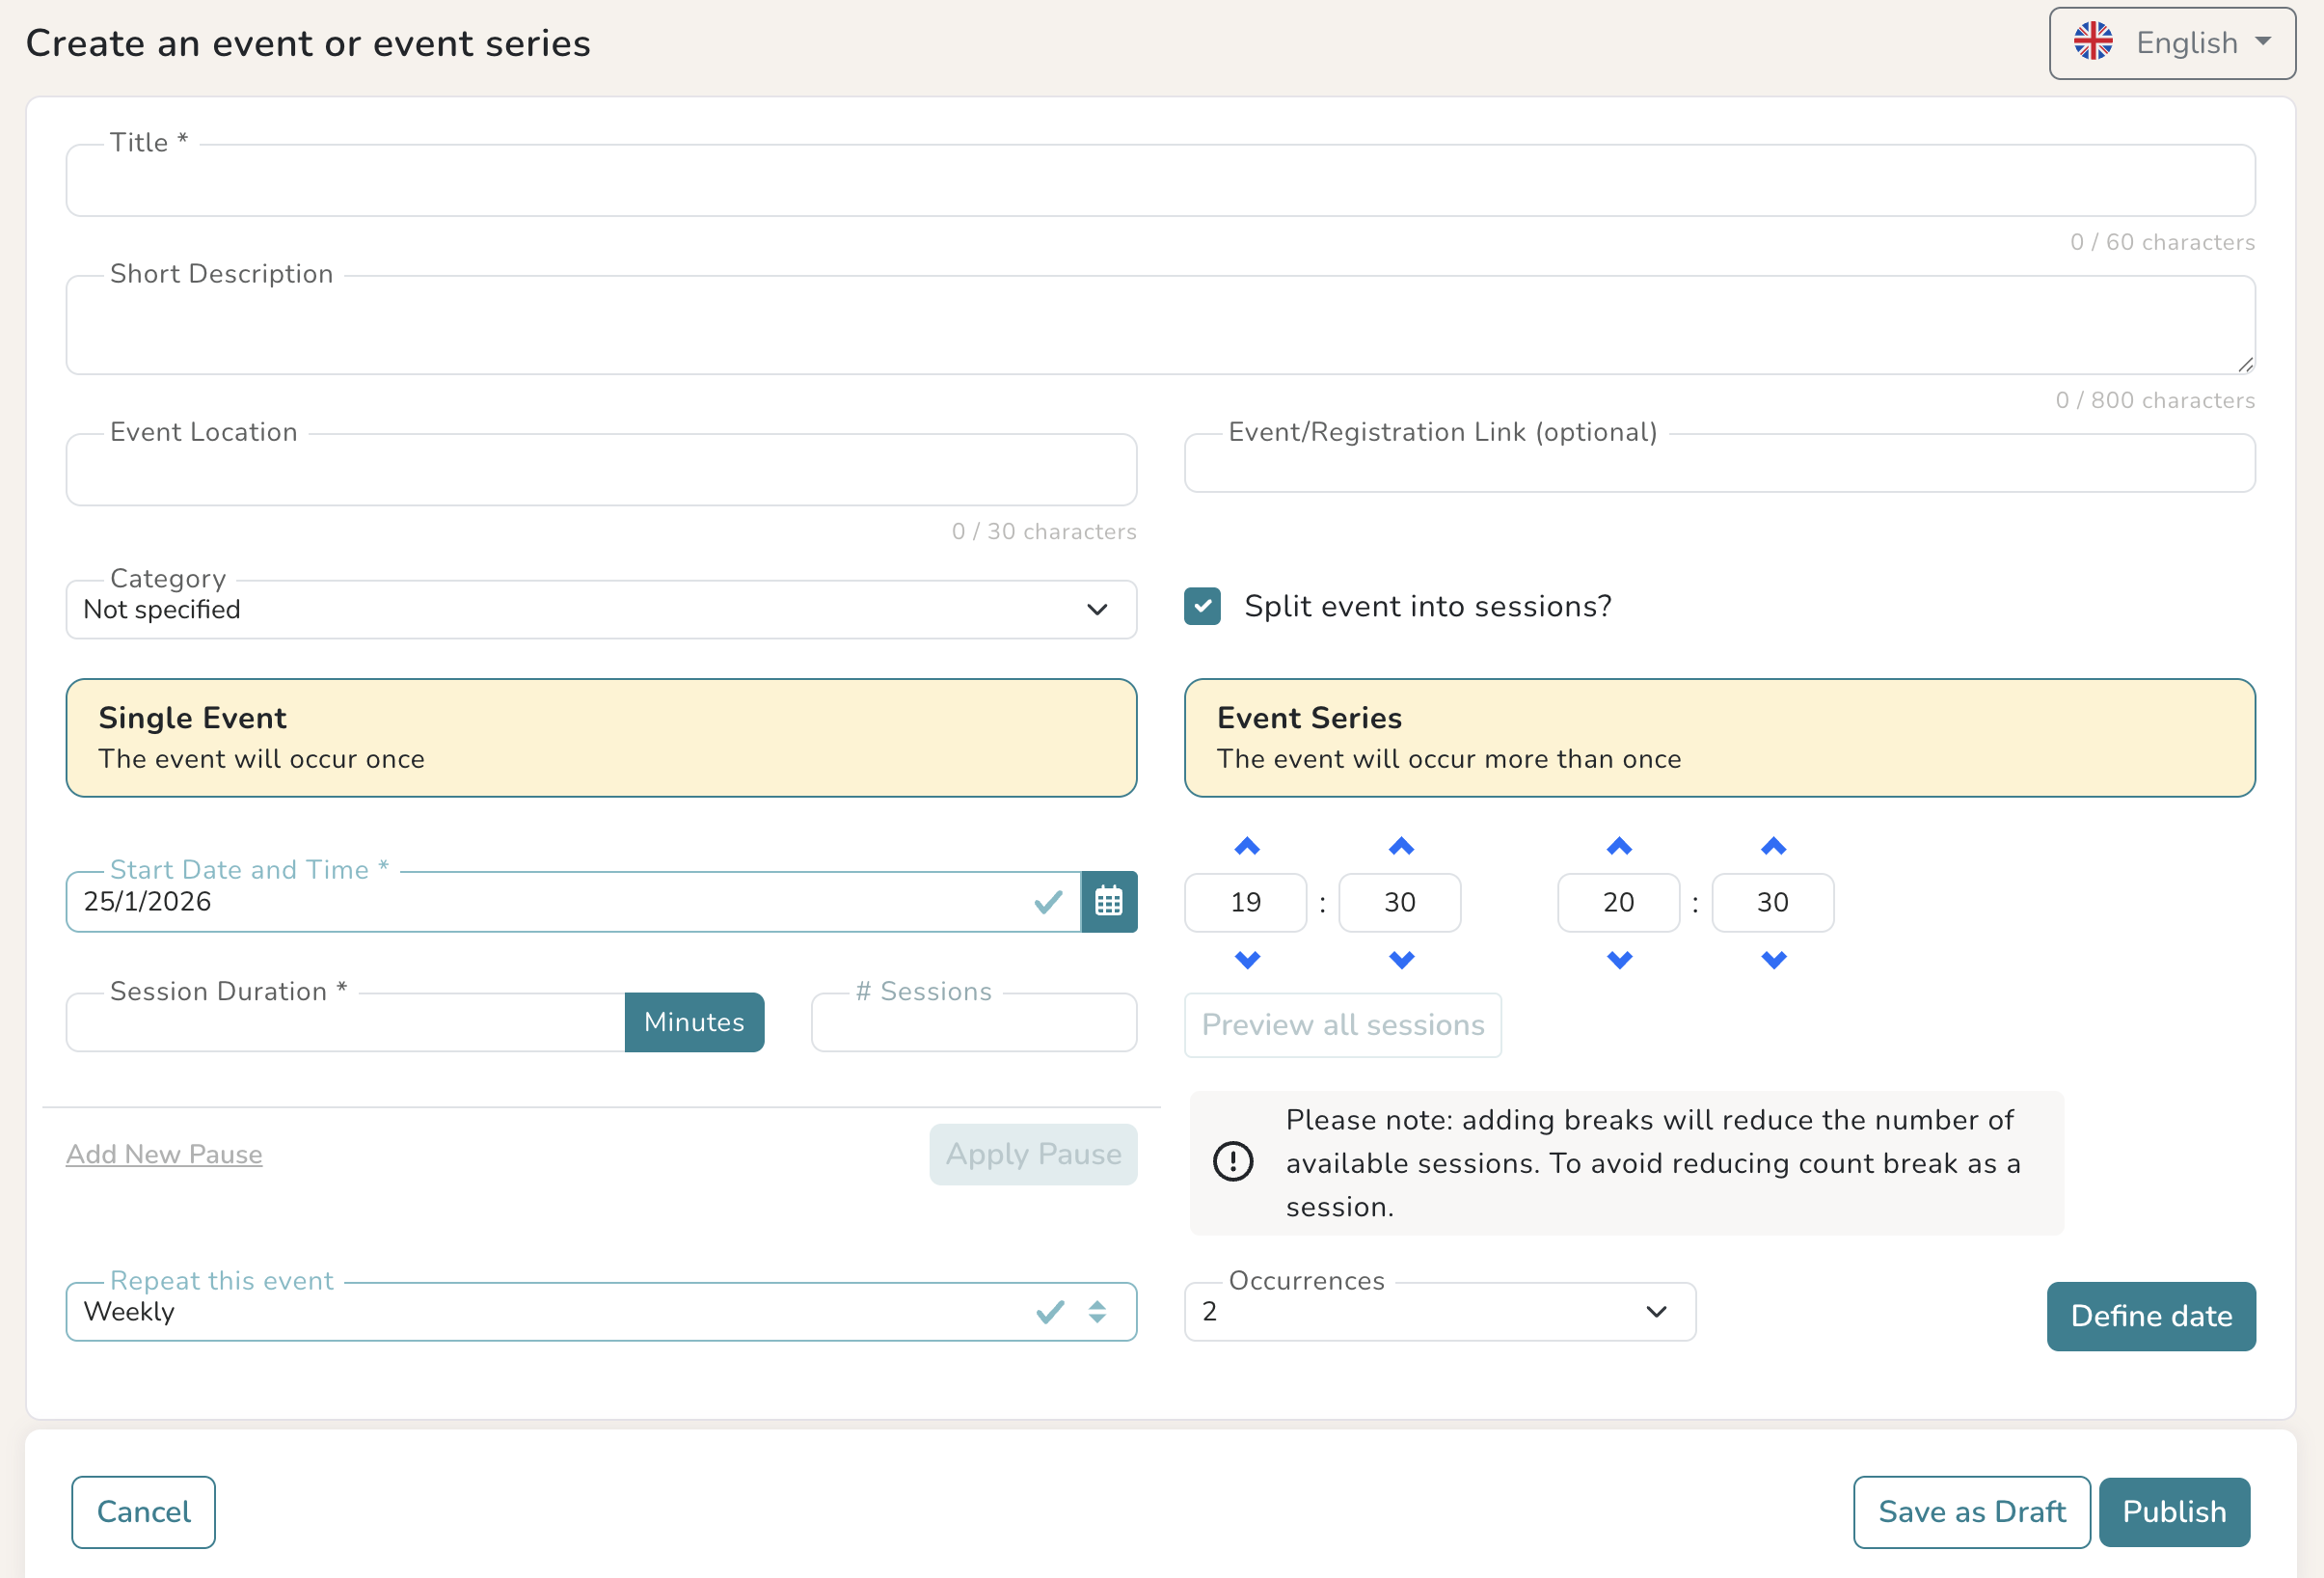Click into the Title input field
2324x1578 pixels.
click(x=1160, y=182)
